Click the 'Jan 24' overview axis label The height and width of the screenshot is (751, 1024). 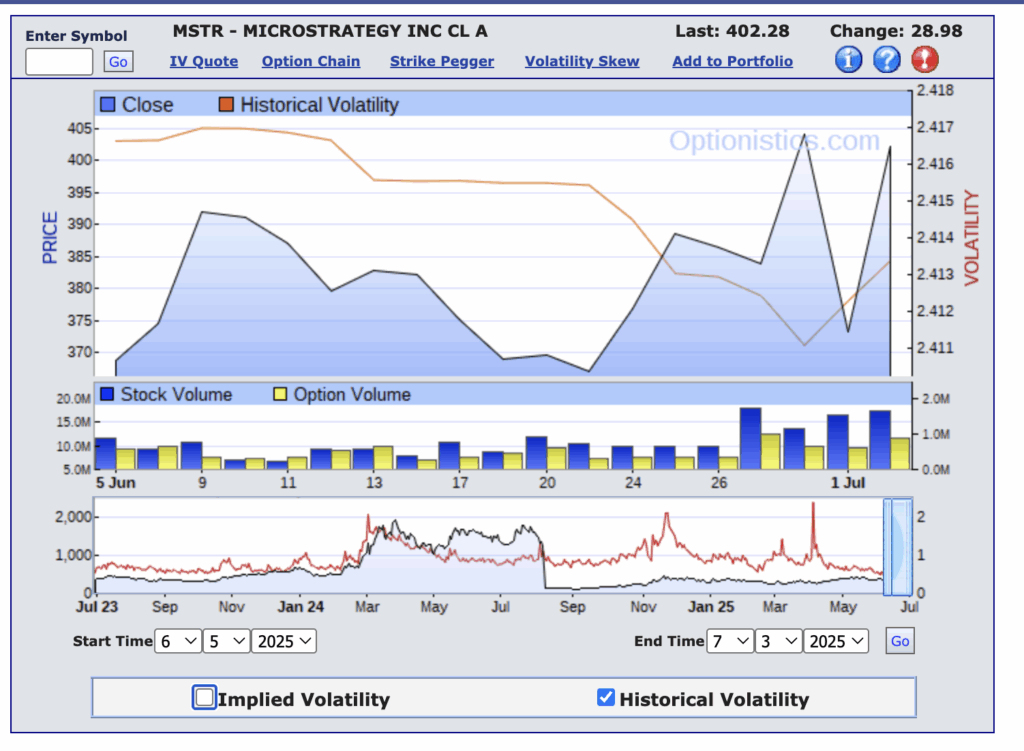click(x=300, y=607)
